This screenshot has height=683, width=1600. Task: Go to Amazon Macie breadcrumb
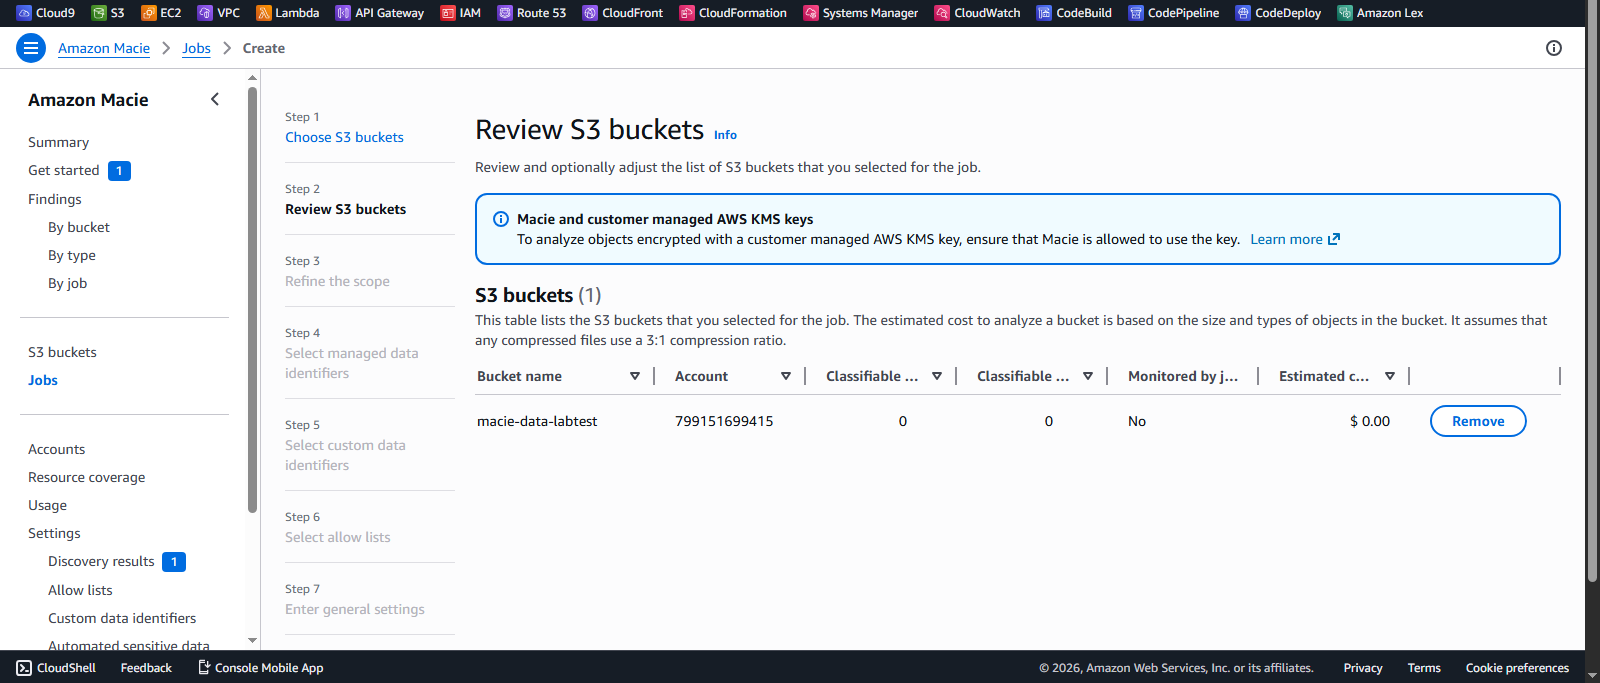coord(104,48)
